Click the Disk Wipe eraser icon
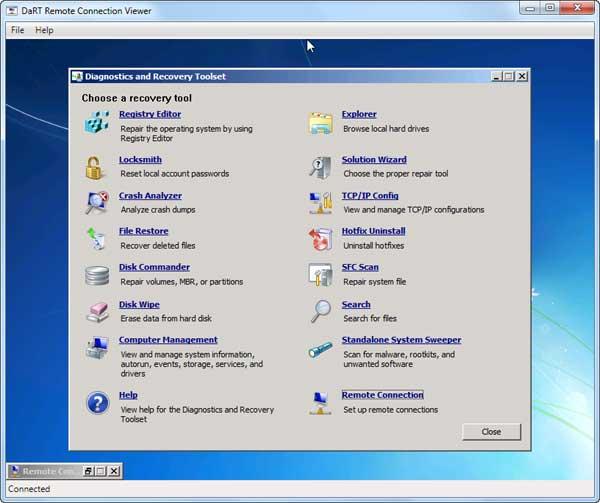Viewport: 600px width, 503px height. pos(97,312)
